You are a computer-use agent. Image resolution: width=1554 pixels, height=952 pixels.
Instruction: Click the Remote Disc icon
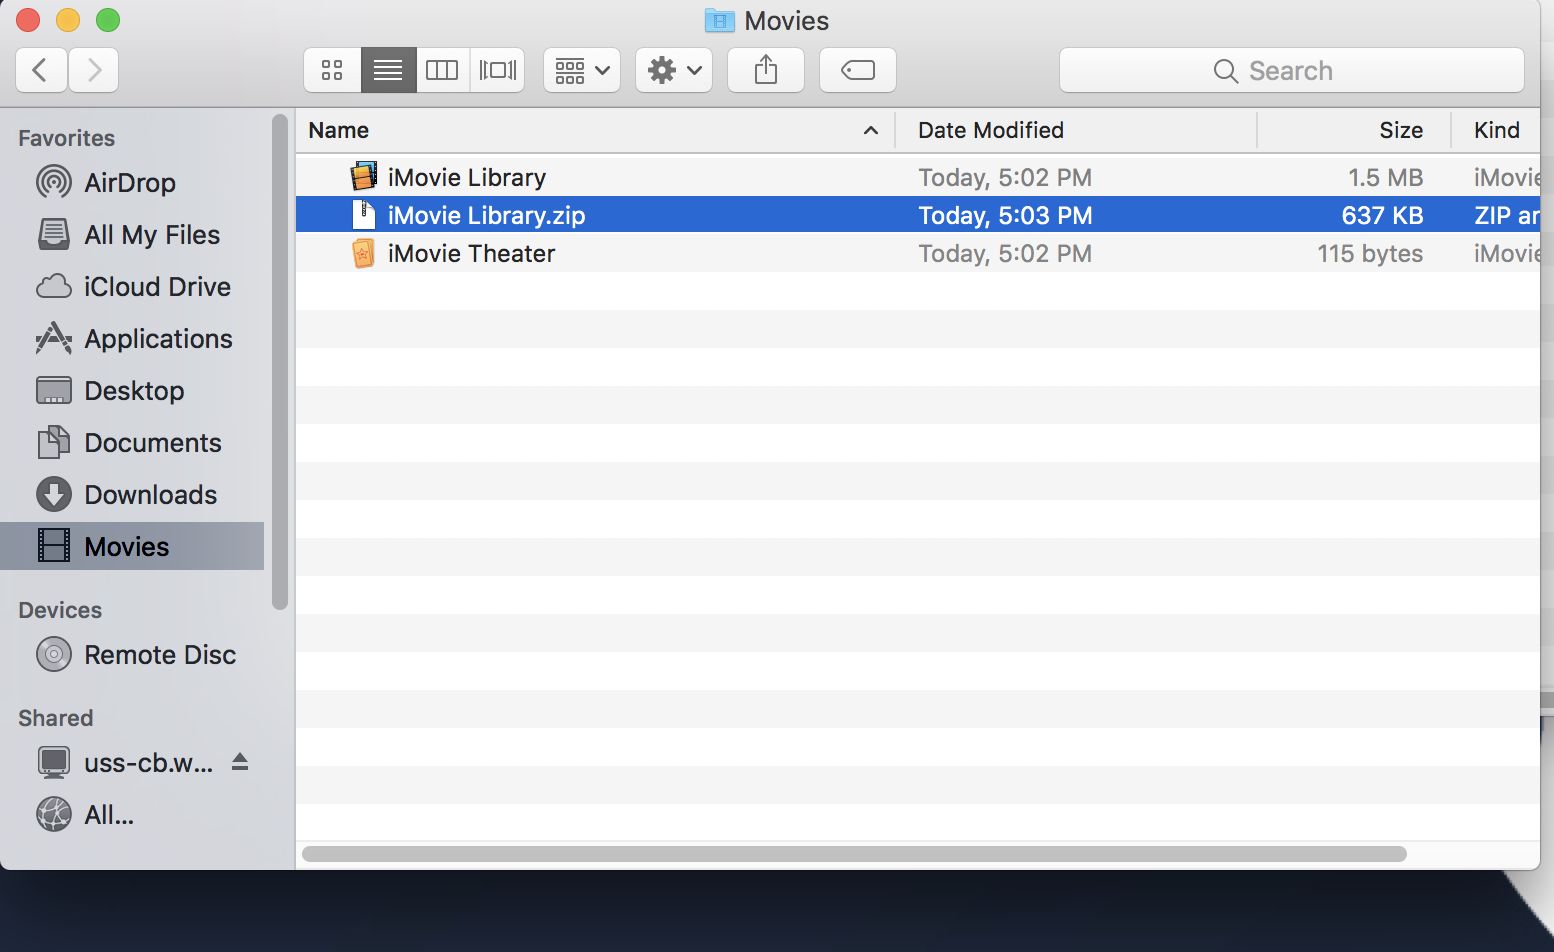54,654
